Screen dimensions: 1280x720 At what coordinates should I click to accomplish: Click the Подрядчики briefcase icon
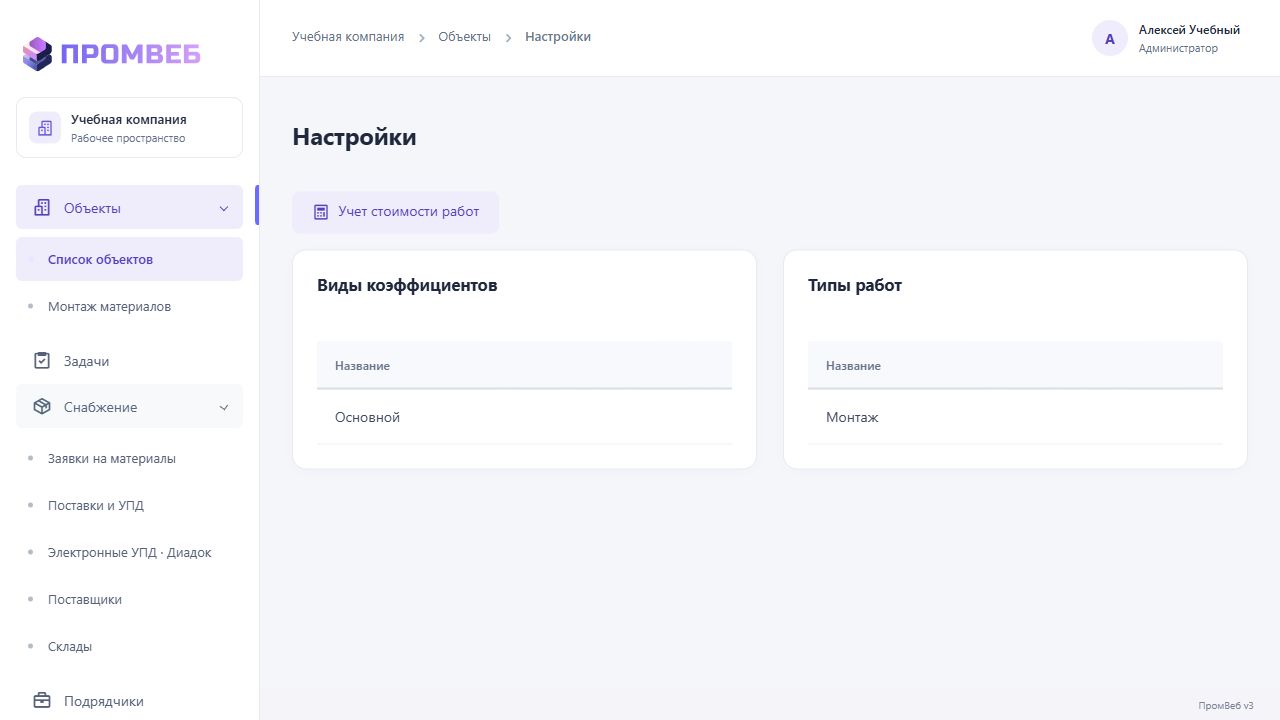[x=42, y=701]
